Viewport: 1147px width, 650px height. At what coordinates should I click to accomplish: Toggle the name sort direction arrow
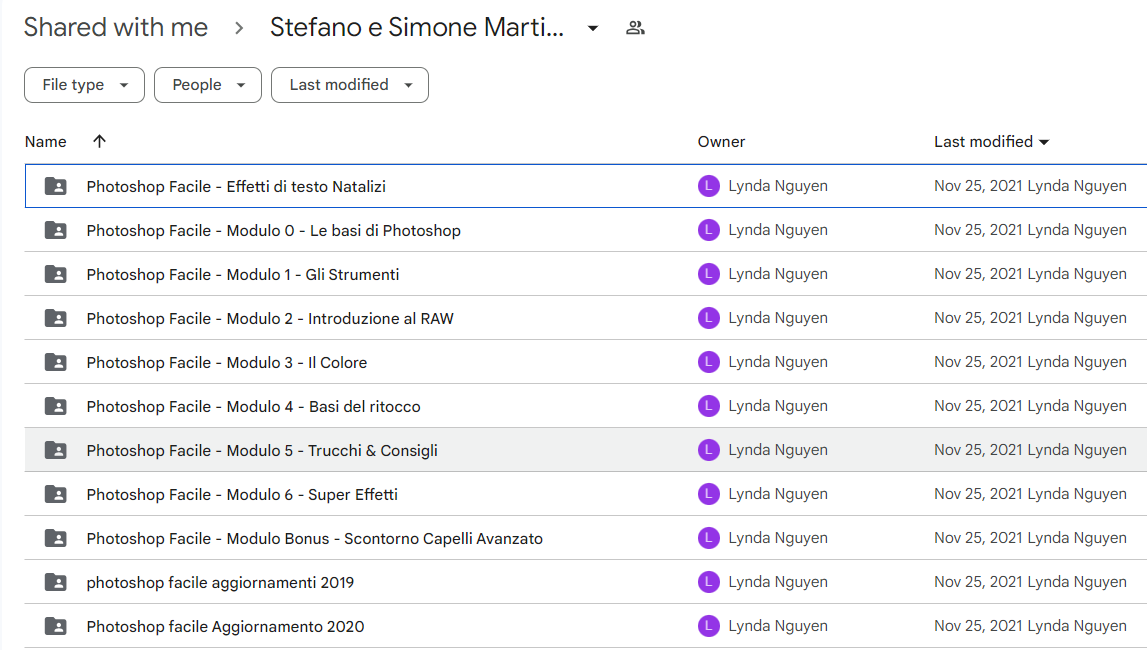[x=99, y=141]
